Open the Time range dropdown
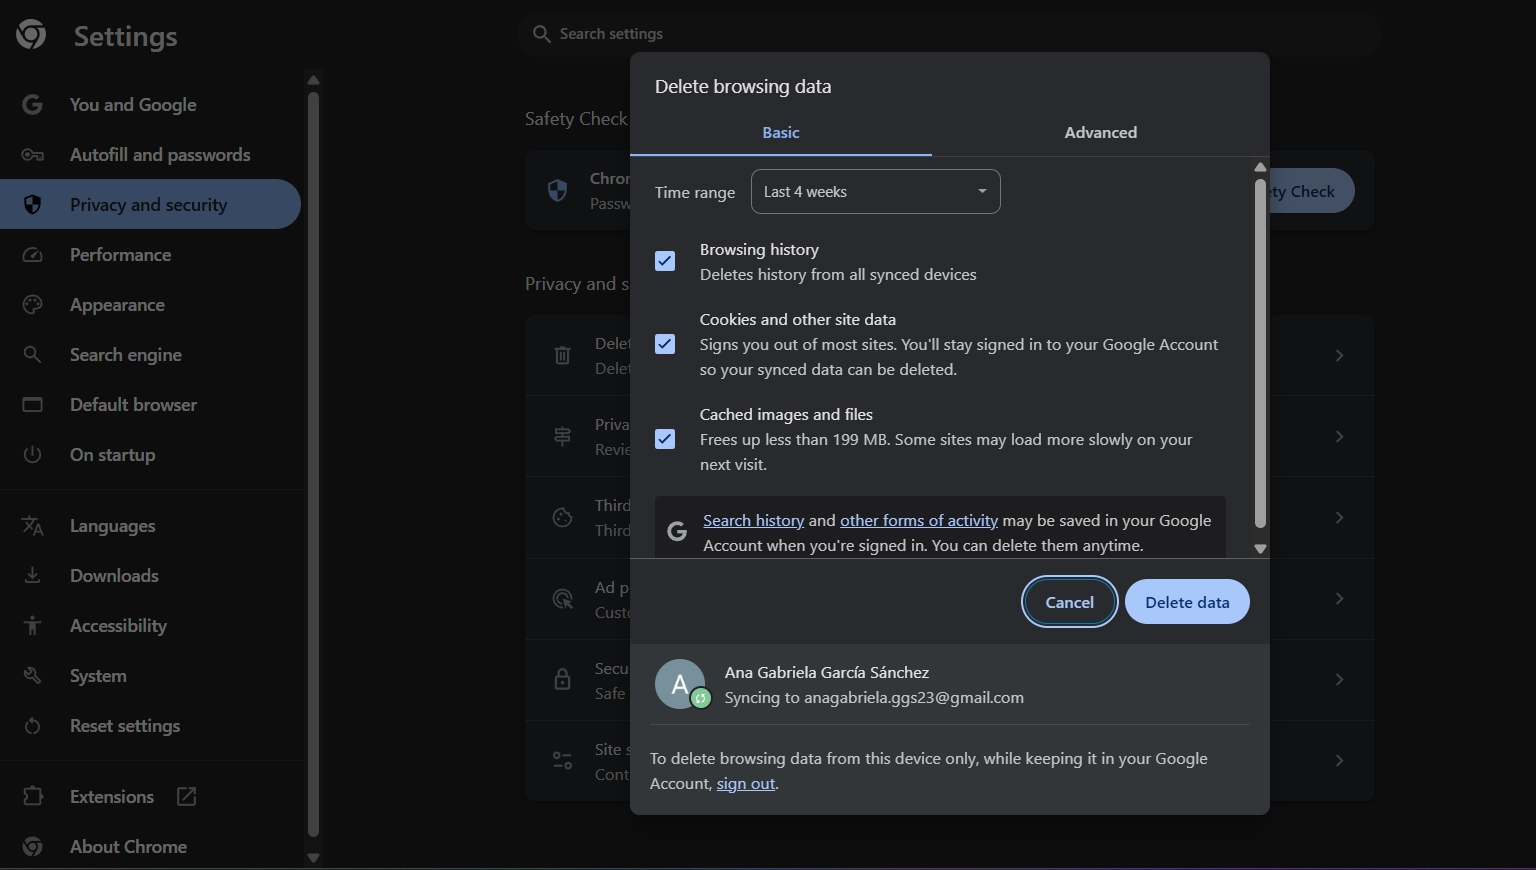This screenshot has height=870, width=1536. click(x=875, y=192)
